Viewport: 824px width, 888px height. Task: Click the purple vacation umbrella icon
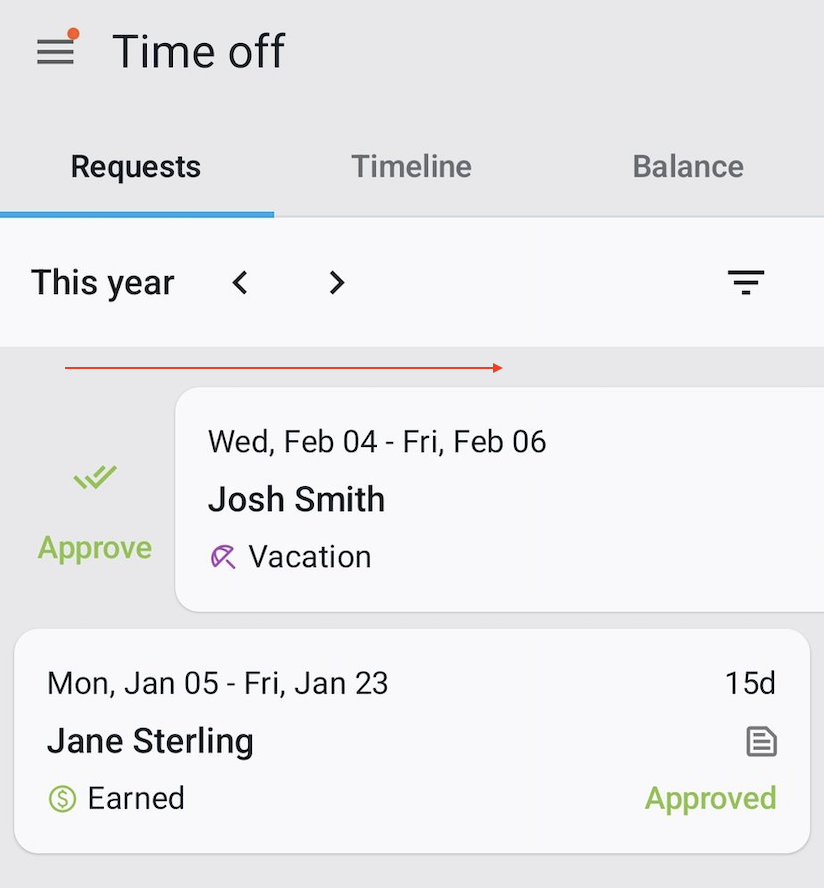(x=223, y=557)
